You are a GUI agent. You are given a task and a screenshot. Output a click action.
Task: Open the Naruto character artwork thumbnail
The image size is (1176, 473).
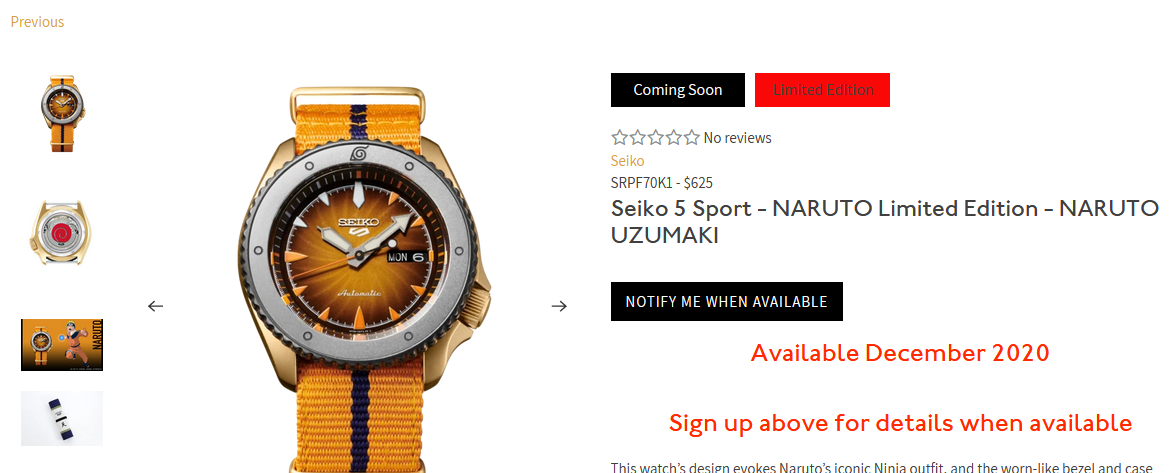tap(62, 345)
